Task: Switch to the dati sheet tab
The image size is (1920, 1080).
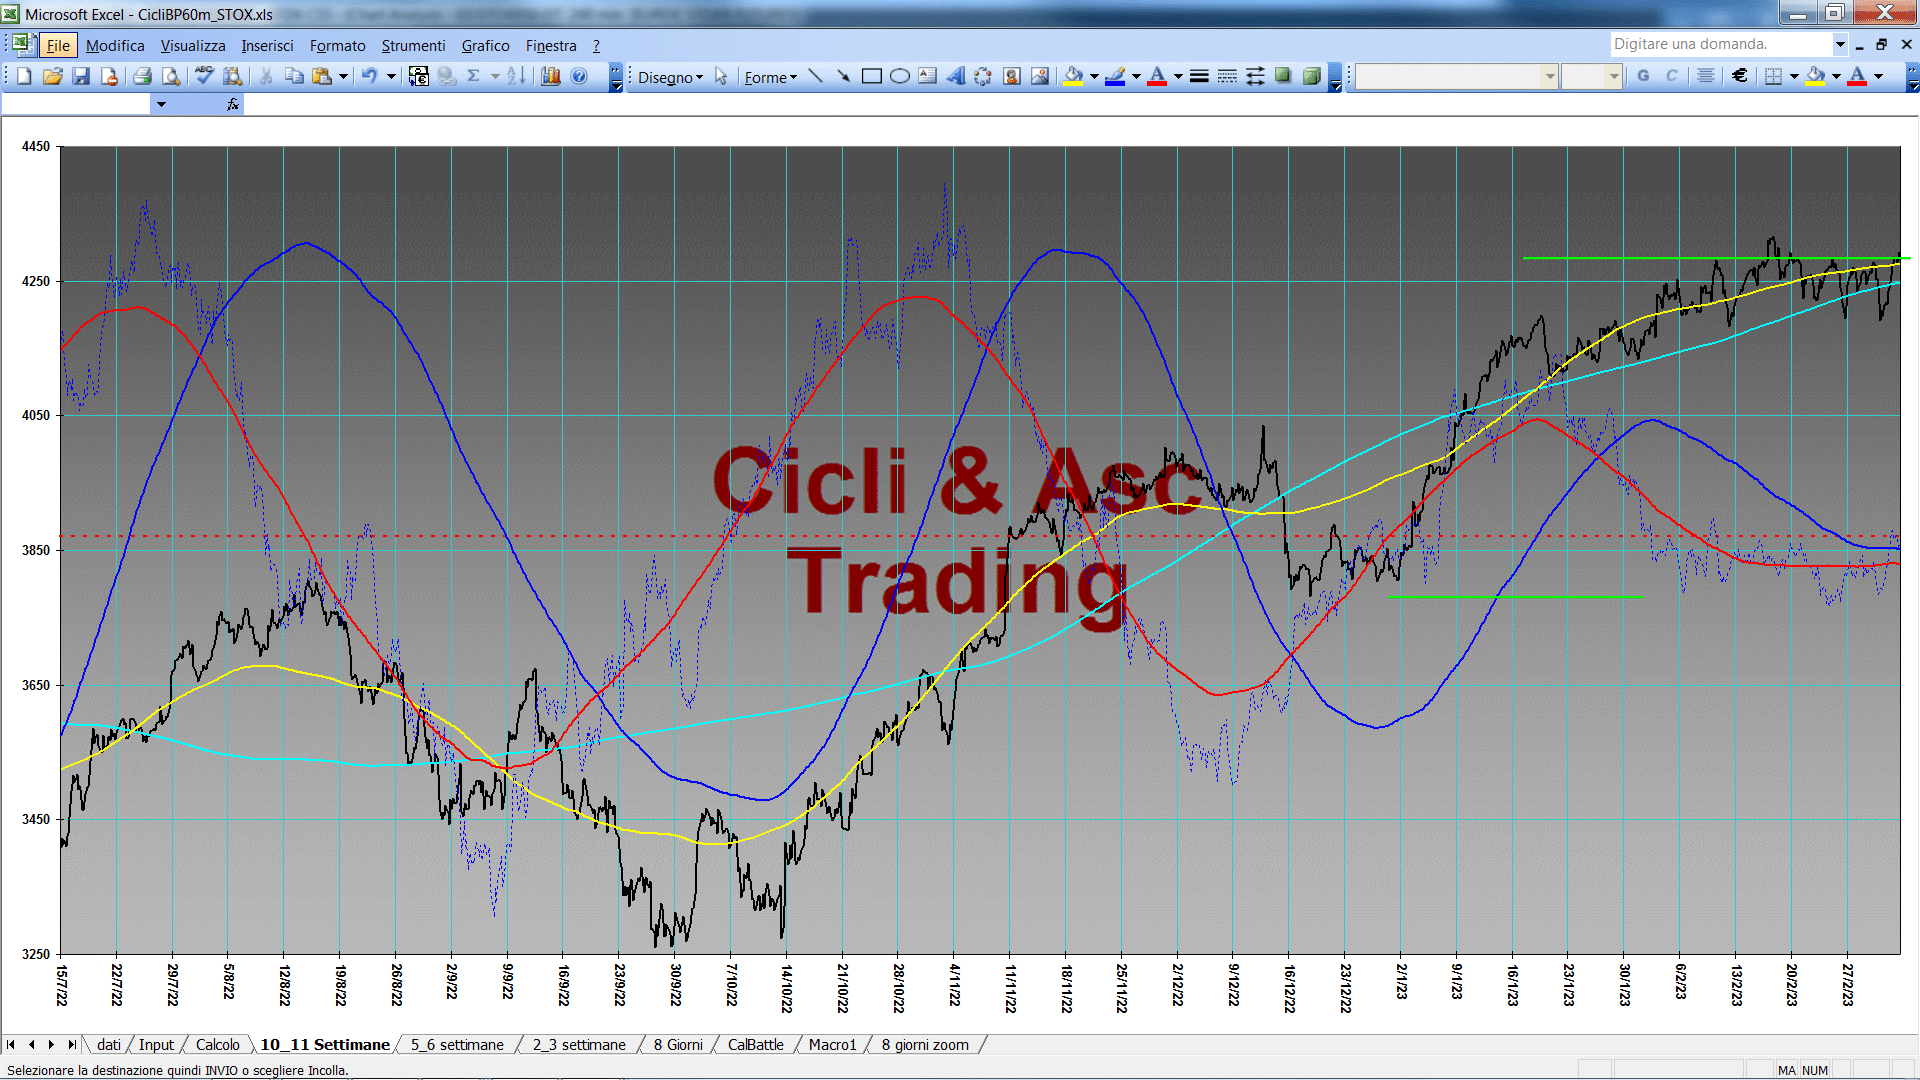Action: coord(109,1044)
